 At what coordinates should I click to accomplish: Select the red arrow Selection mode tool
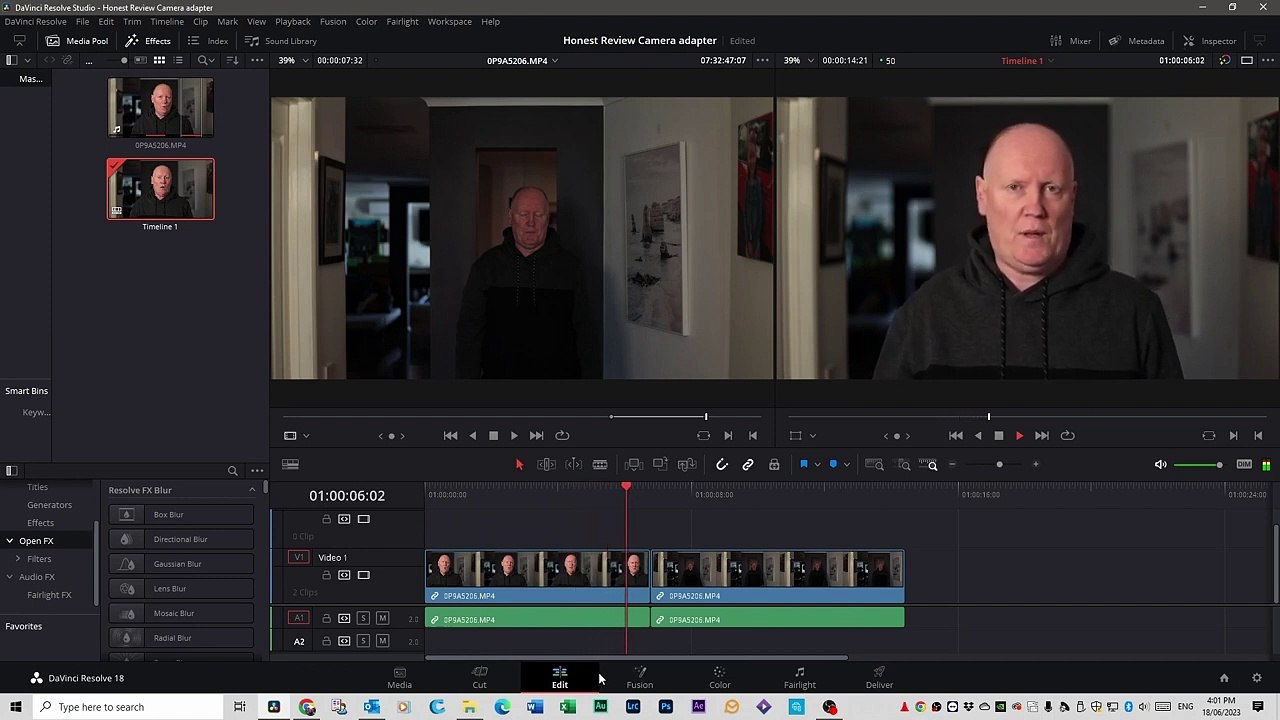pyautogui.click(x=519, y=464)
